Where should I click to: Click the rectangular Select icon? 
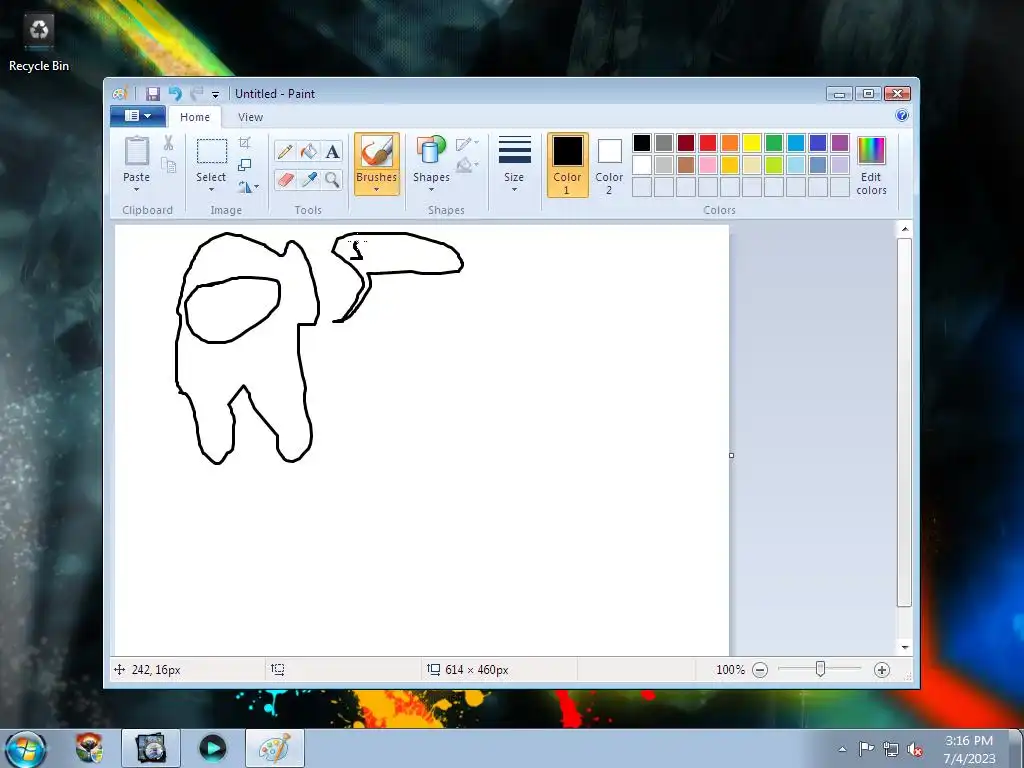click(x=212, y=152)
